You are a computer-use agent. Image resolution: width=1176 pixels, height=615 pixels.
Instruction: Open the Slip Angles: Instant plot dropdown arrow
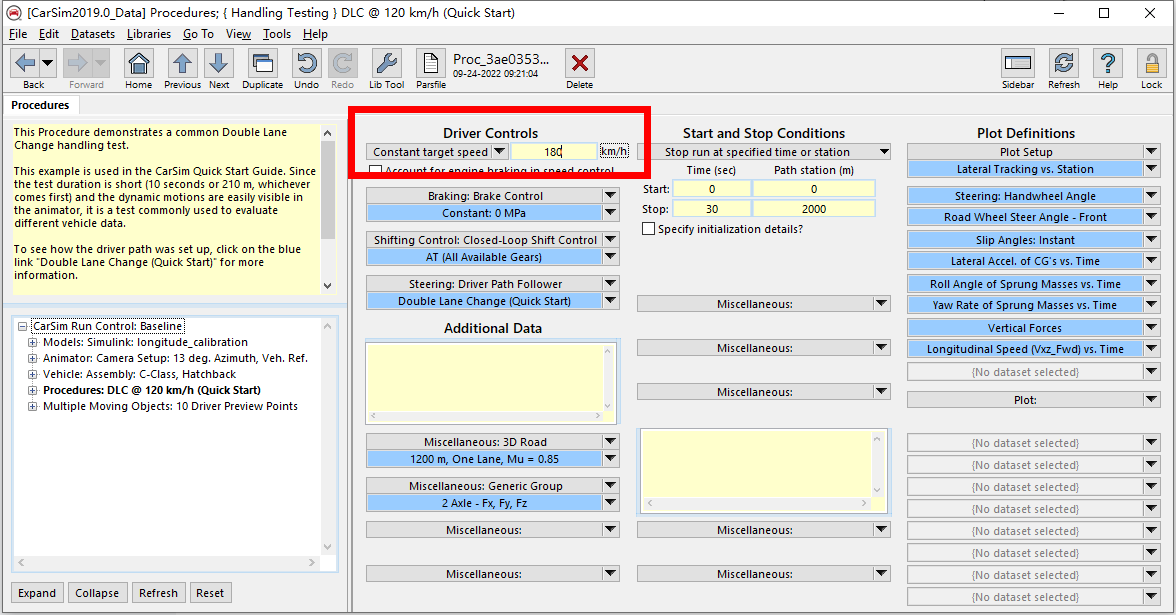tap(1151, 240)
